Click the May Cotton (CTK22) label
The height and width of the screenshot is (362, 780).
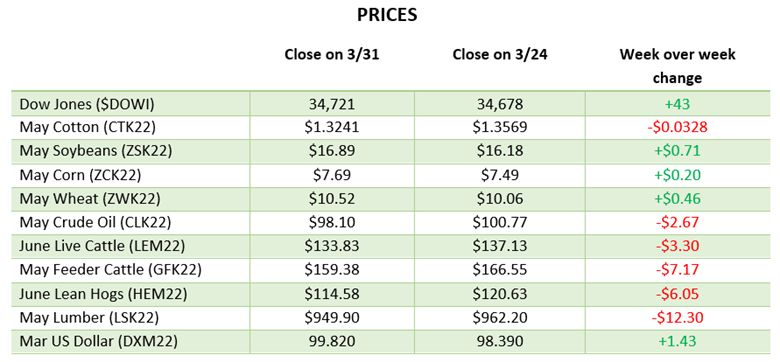pos(88,127)
